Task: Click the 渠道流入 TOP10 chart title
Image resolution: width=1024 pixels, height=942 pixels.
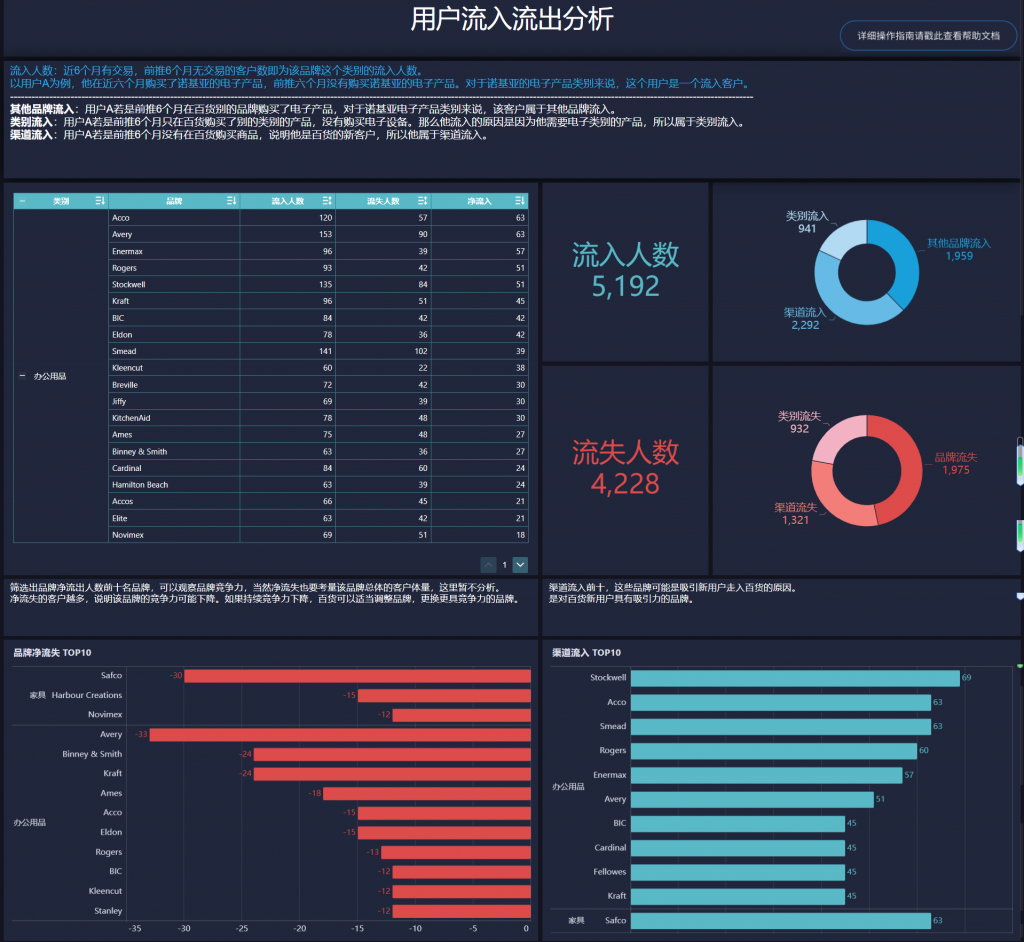Action: (x=586, y=653)
